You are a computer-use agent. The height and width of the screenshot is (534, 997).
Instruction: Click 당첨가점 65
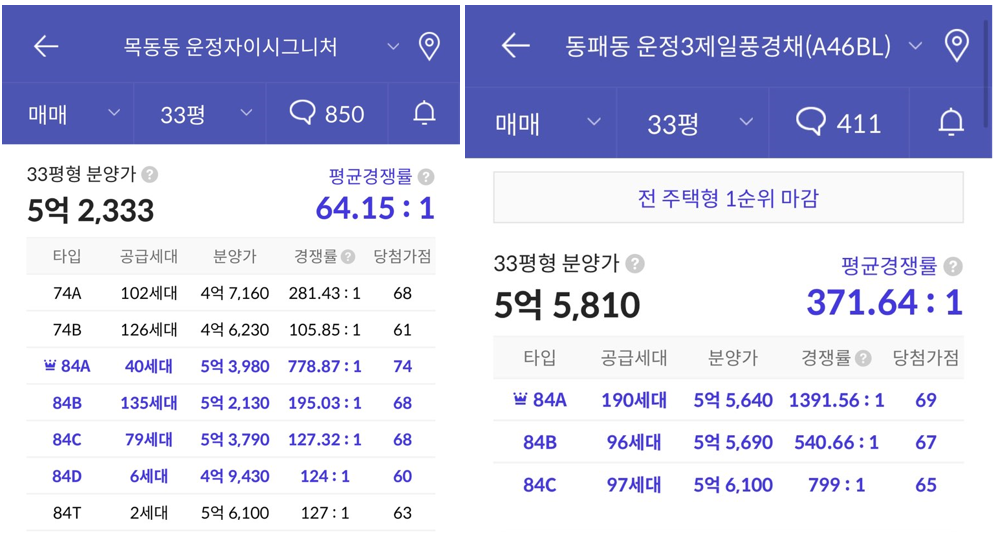coord(926,485)
